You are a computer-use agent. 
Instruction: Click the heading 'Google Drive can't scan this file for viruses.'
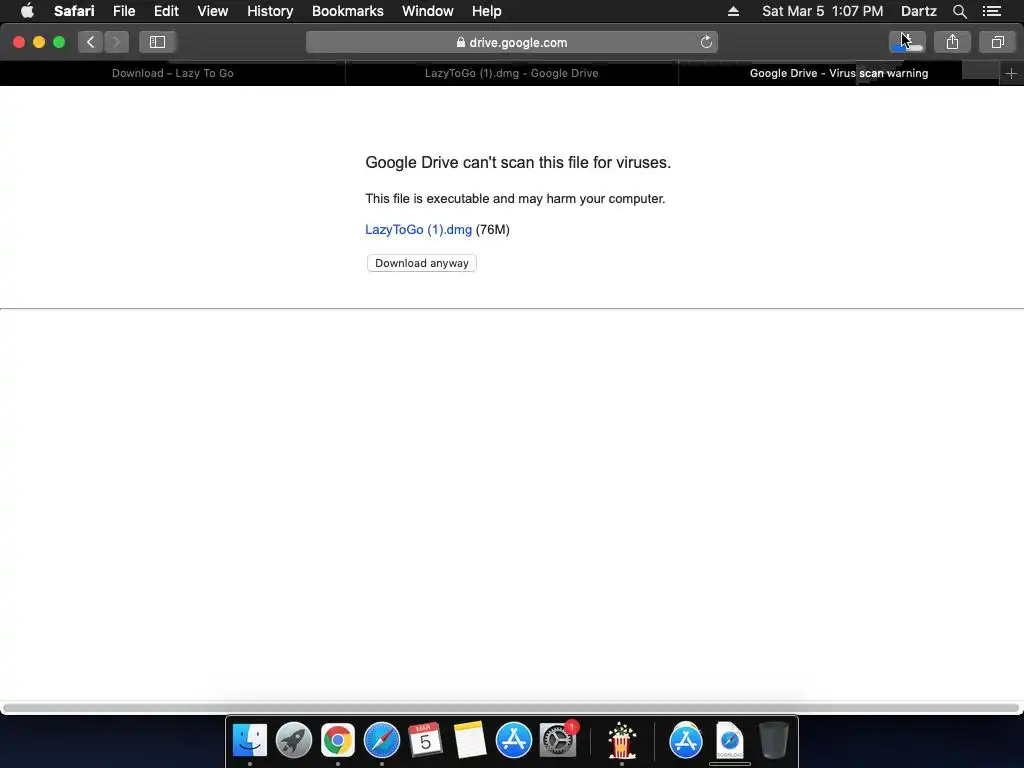pos(518,163)
